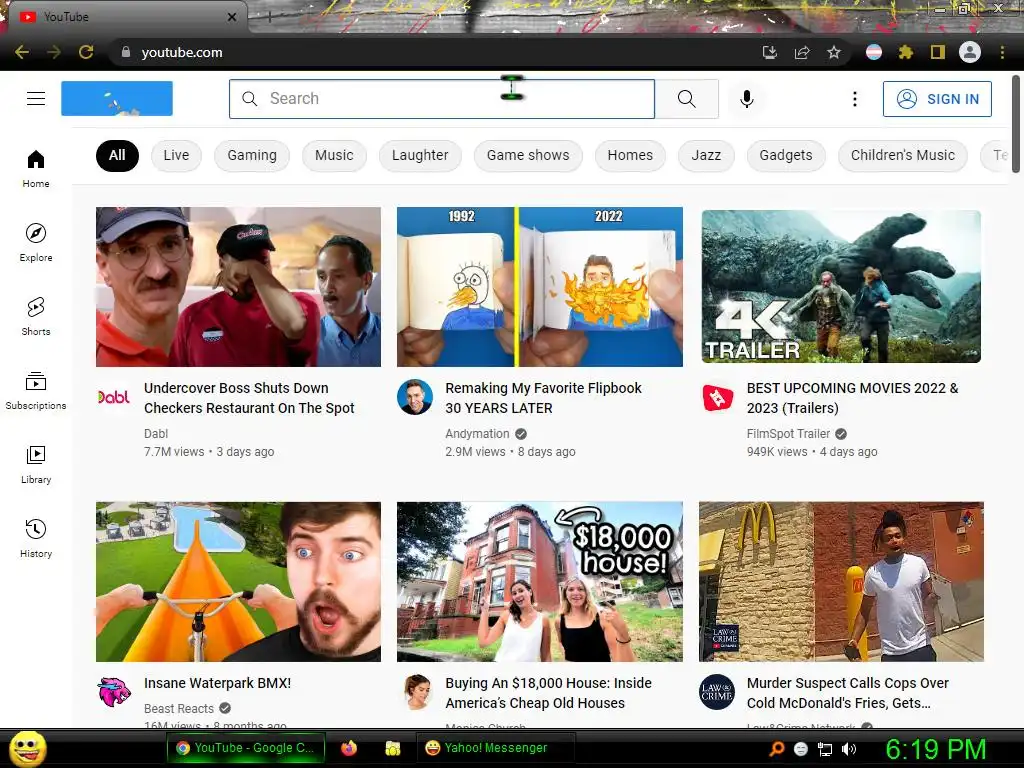Click the SIGN IN button

point(937,99)
